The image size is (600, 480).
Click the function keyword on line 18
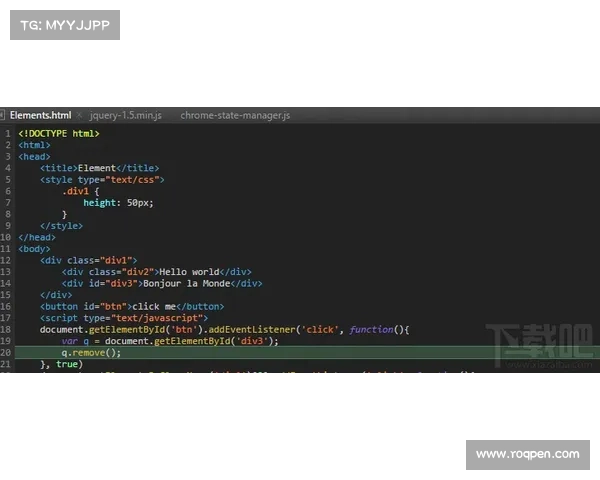pyautogui.click(x=371, y=330)
